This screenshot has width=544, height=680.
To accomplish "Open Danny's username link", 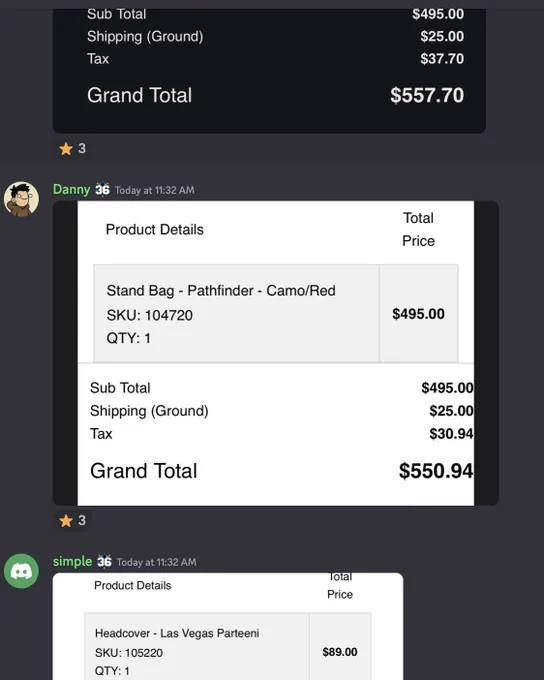I will 72,190.
